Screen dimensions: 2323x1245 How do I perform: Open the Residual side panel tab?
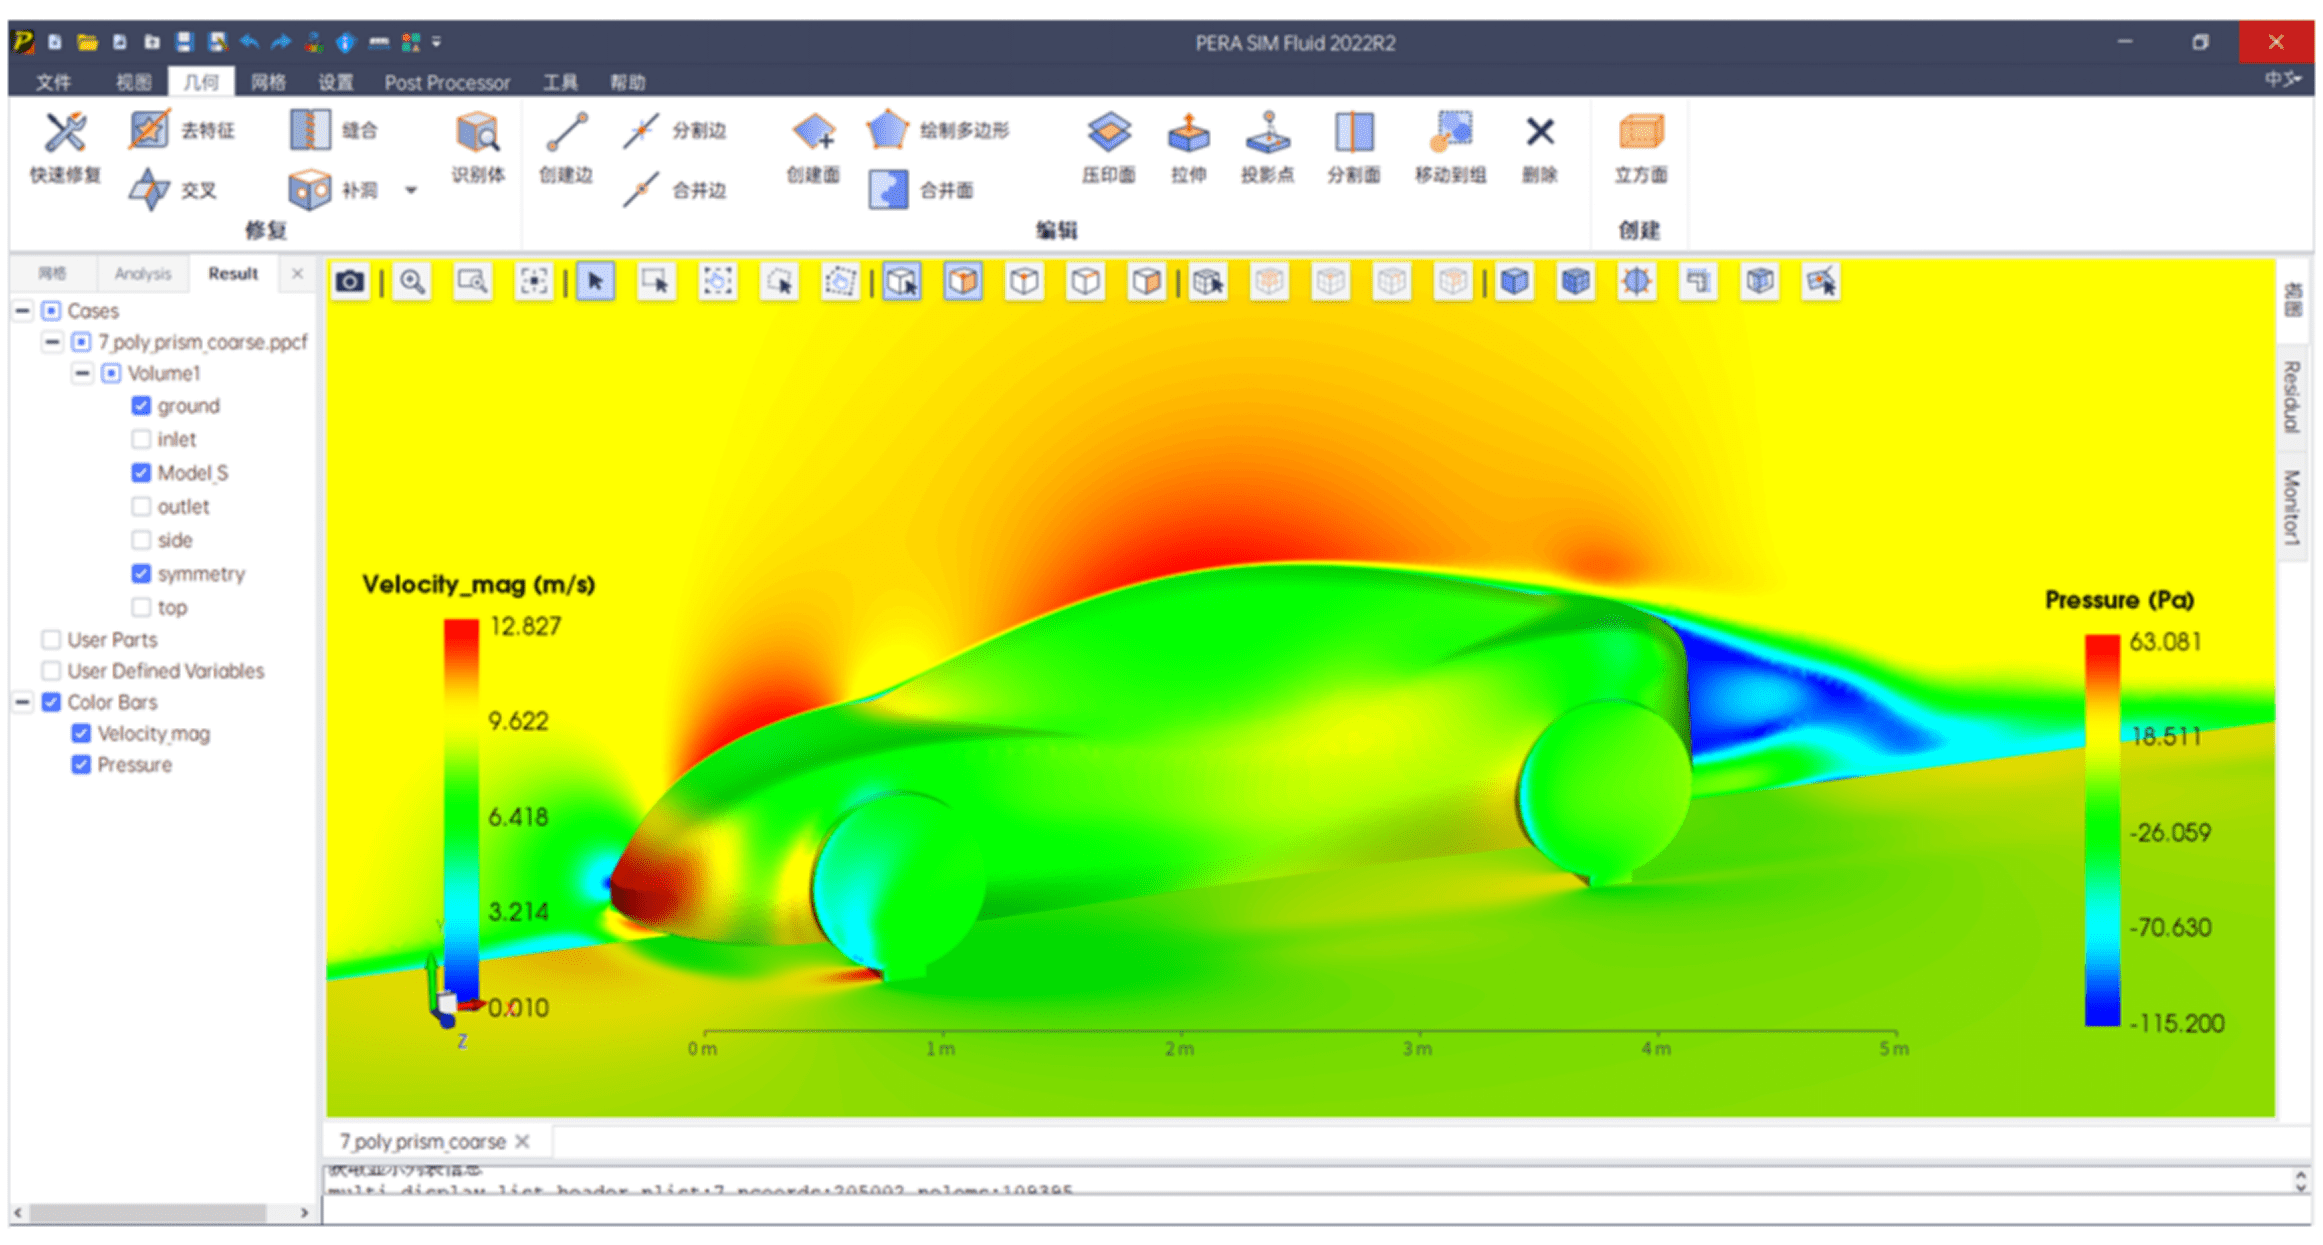[2291, 397]
